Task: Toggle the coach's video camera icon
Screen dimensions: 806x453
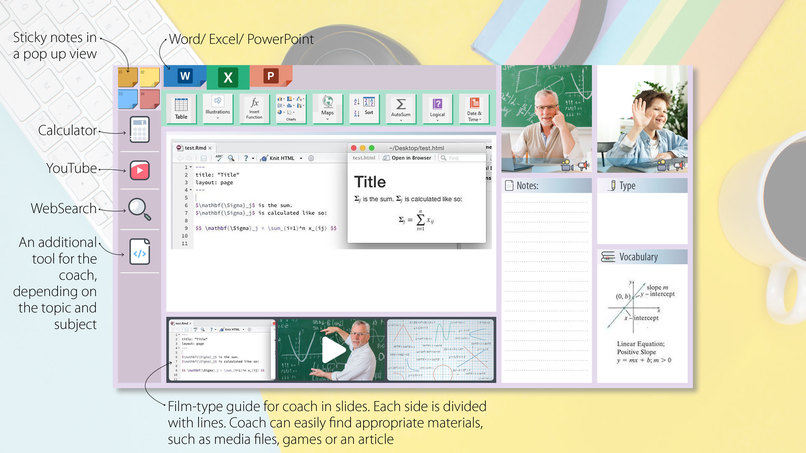Action: click(x=566, y=166)
